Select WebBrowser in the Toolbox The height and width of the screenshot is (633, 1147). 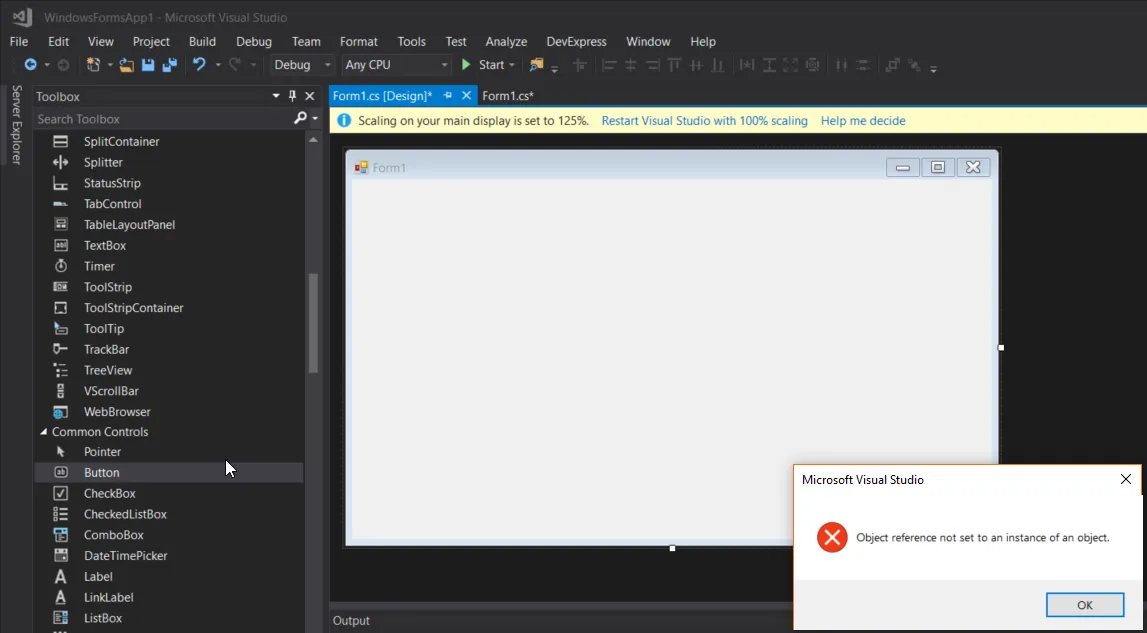click(x=169, y=412)
